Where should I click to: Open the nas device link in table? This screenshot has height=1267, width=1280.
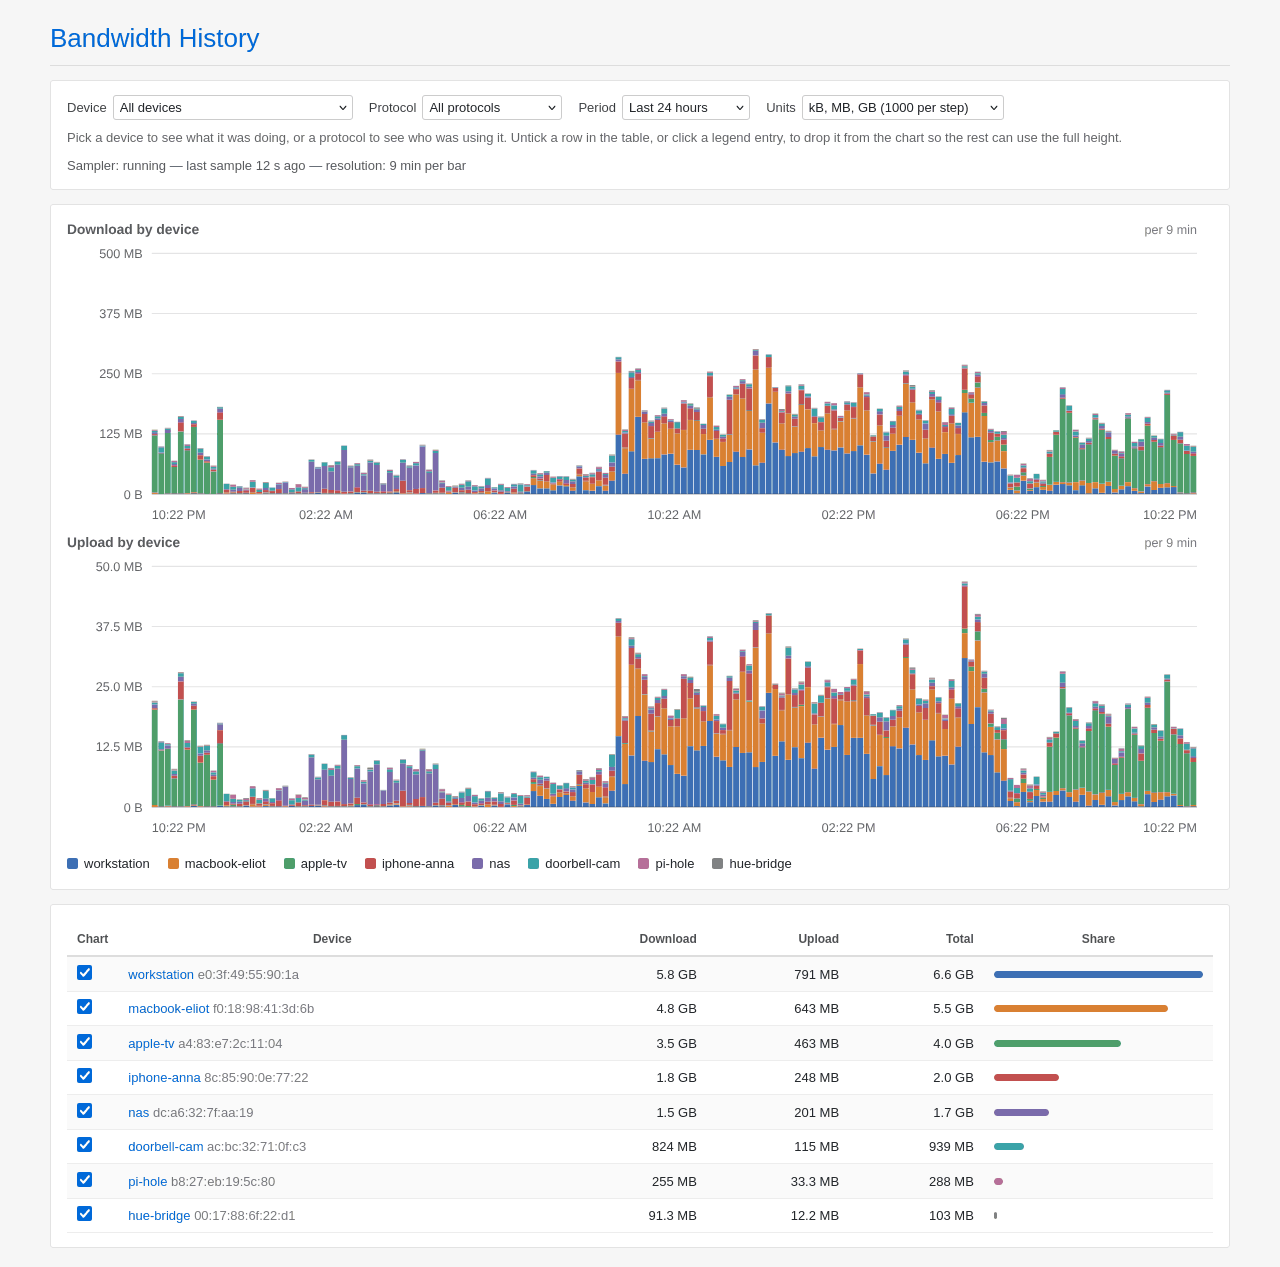pos(138,1112)
